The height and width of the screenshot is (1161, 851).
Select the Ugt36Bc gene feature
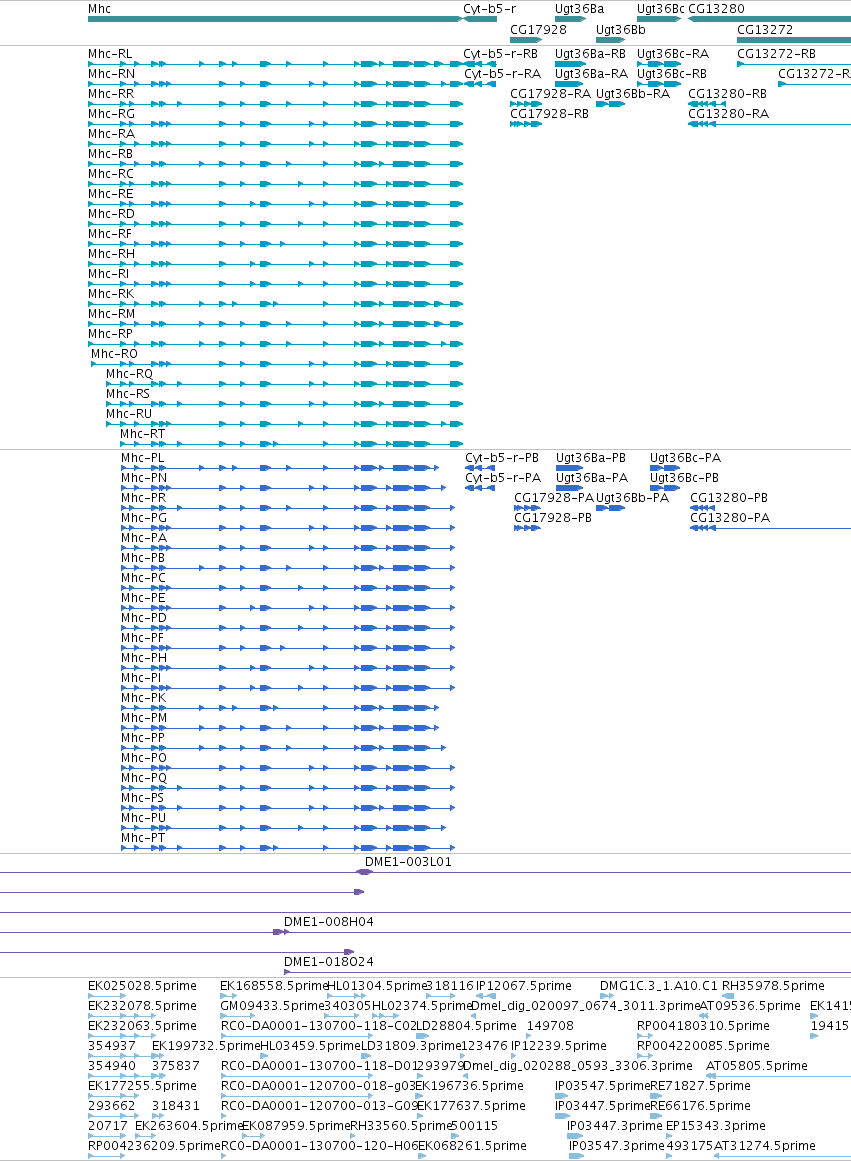click(x=659, y=19)
